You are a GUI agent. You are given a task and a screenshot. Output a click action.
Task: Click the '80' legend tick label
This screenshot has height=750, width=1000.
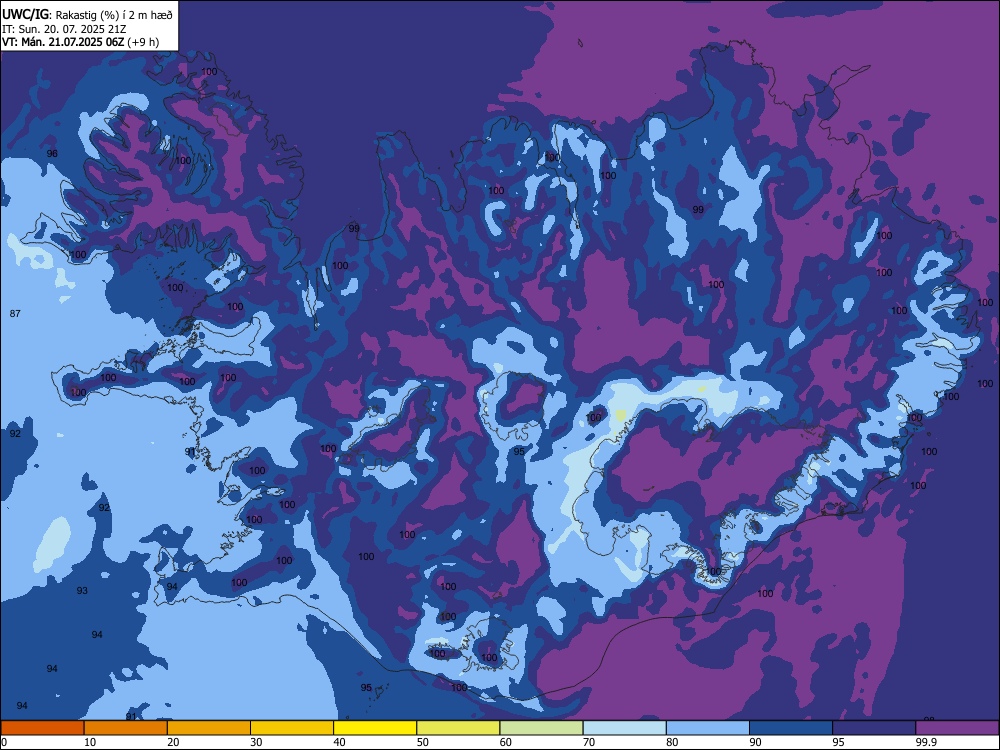point(672,742)
